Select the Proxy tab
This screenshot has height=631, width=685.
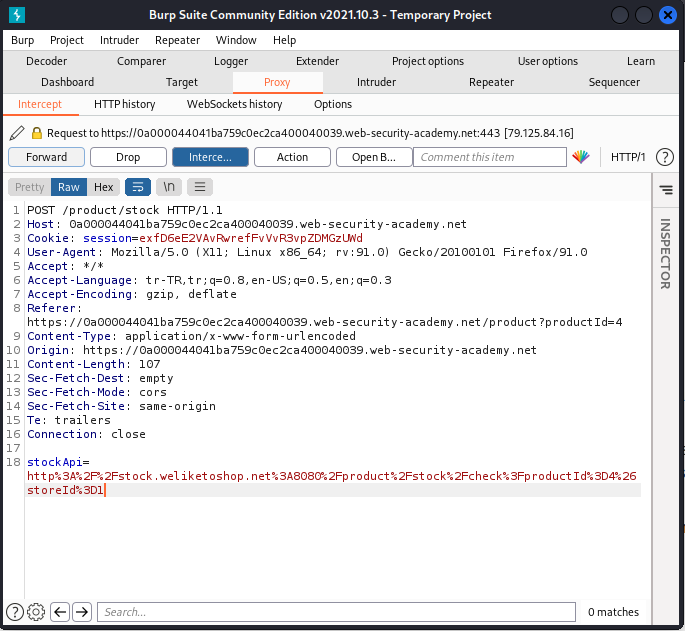click(277, 82)
